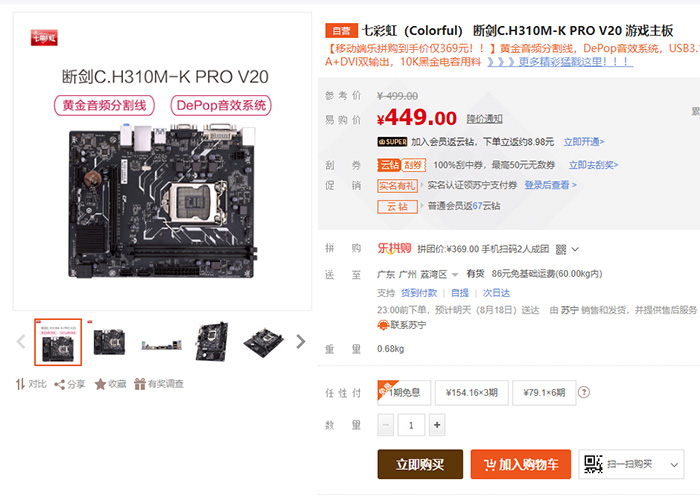Click the 联系苏宁 customer service icon
The width and height of the screenshot is (700, 500).
pos(383,325)
